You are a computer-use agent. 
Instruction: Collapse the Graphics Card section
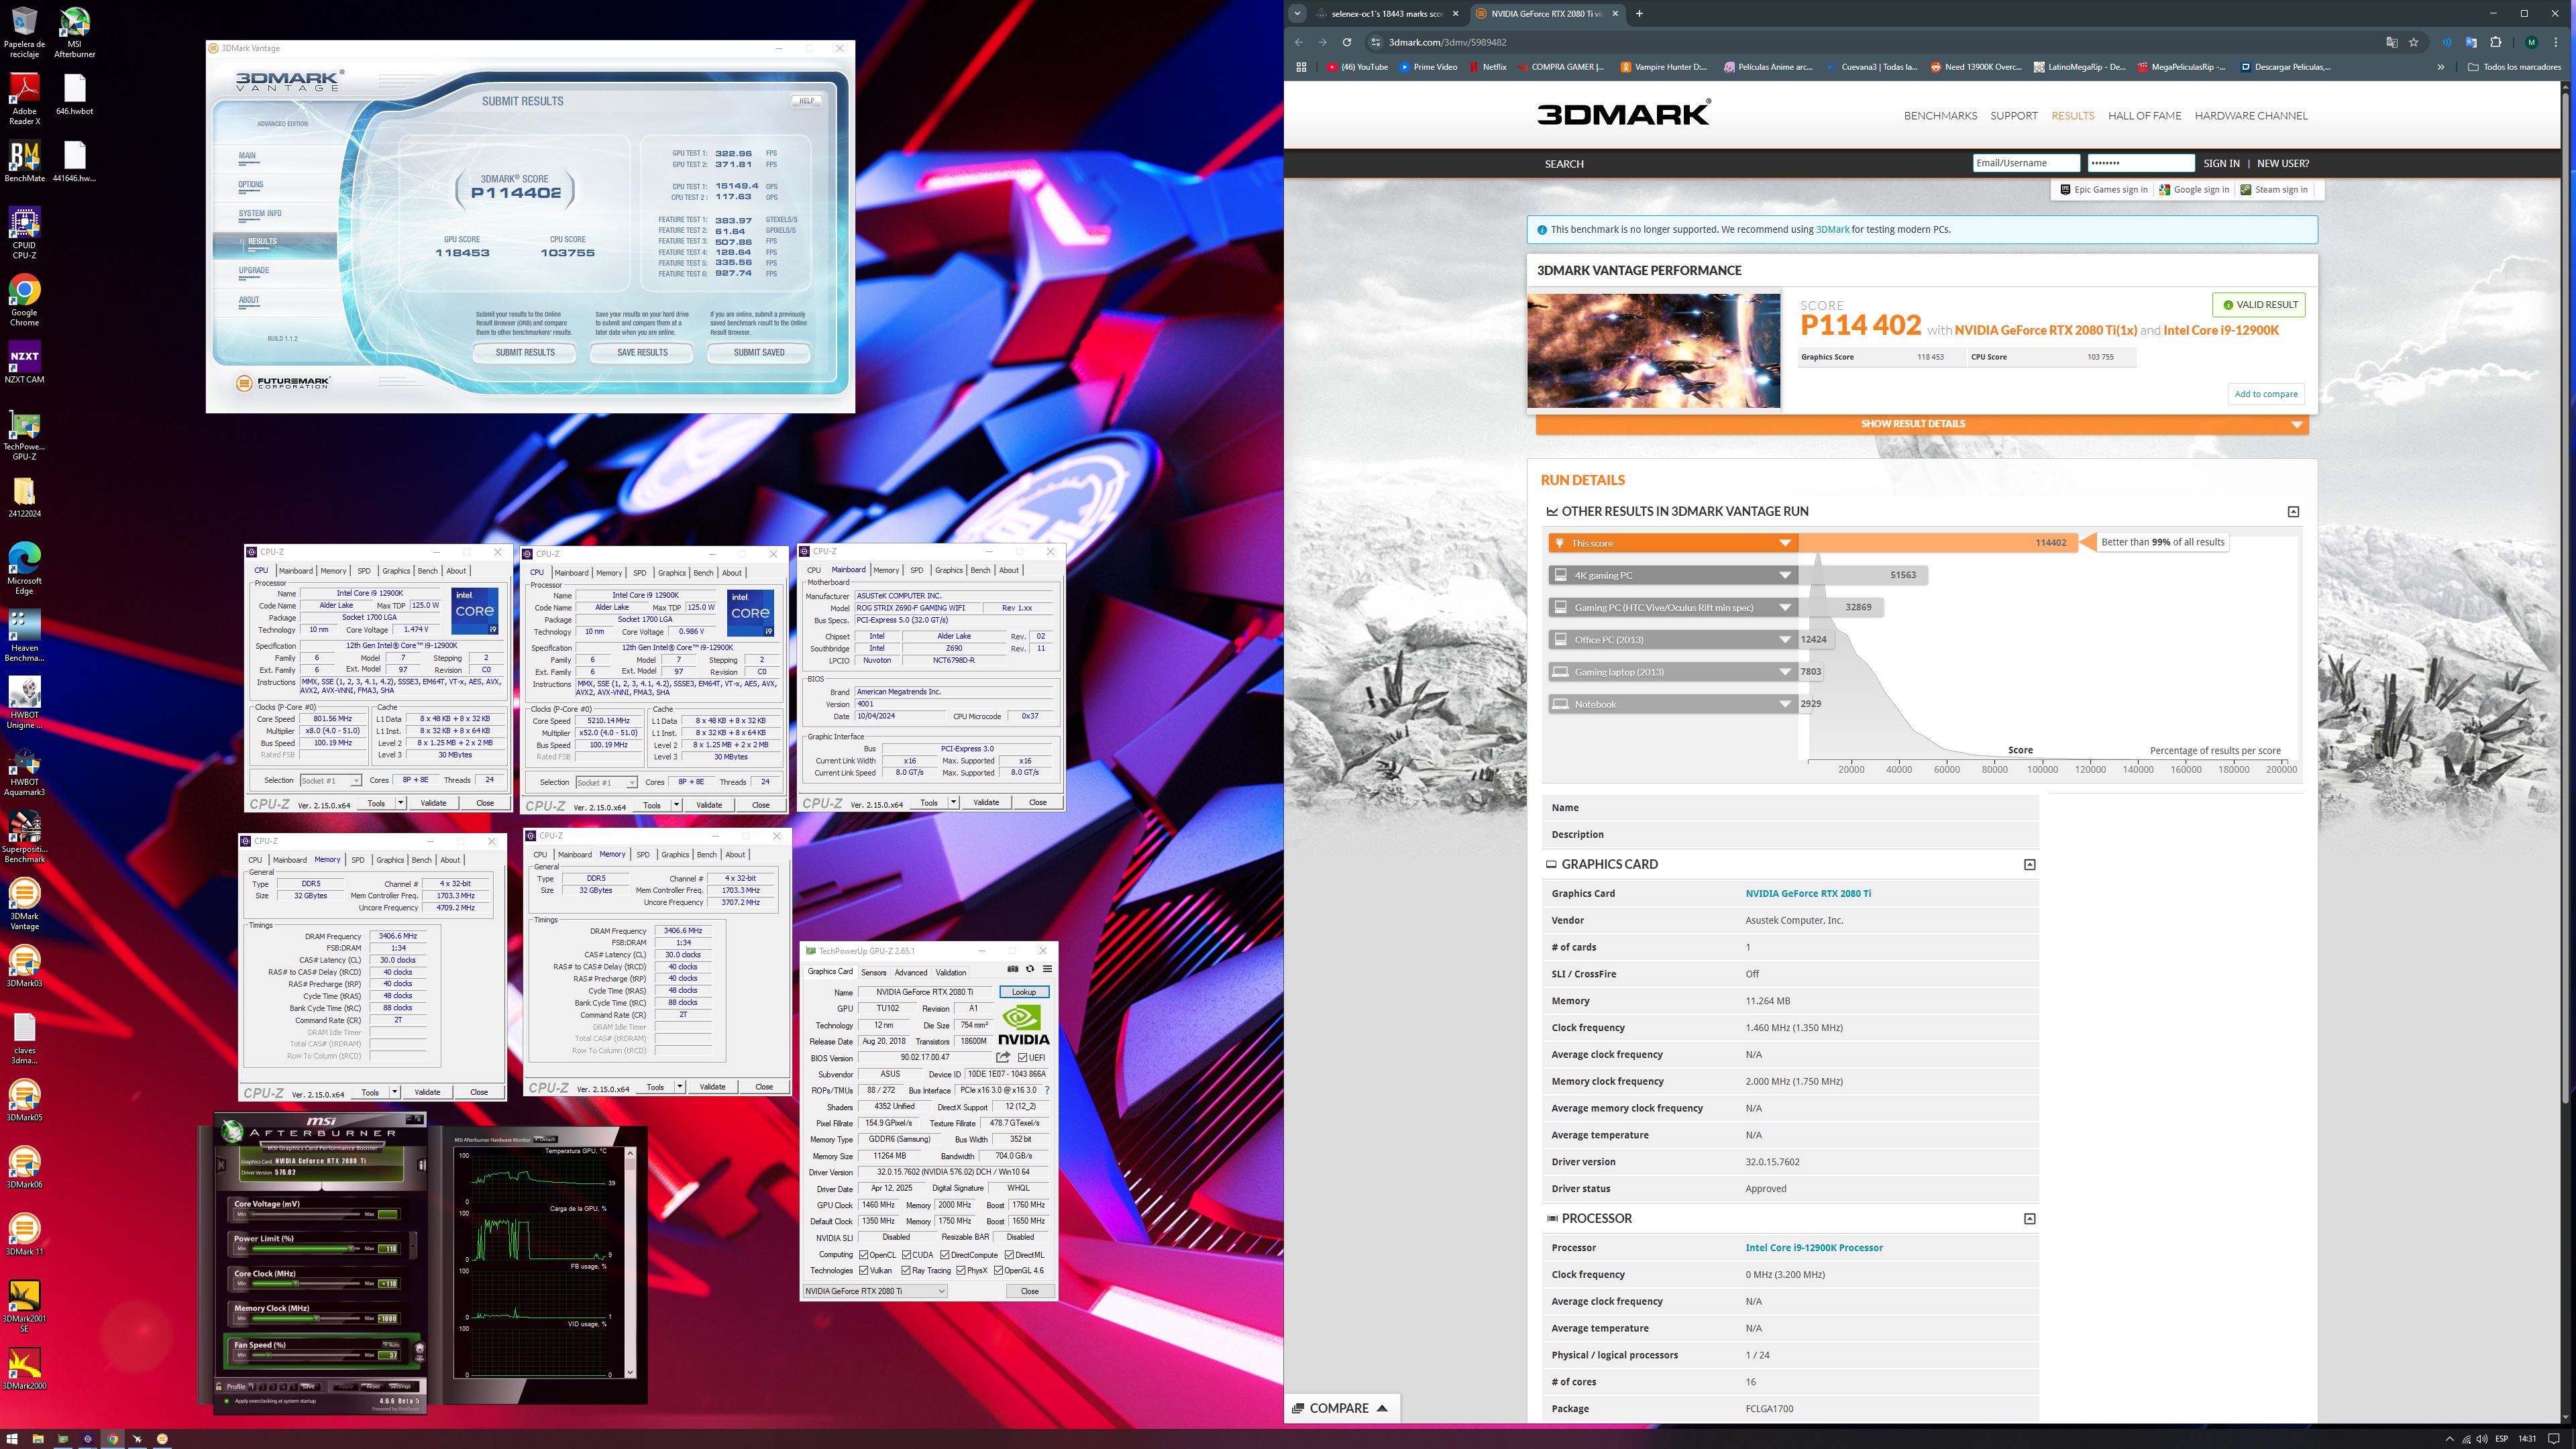2029,864
